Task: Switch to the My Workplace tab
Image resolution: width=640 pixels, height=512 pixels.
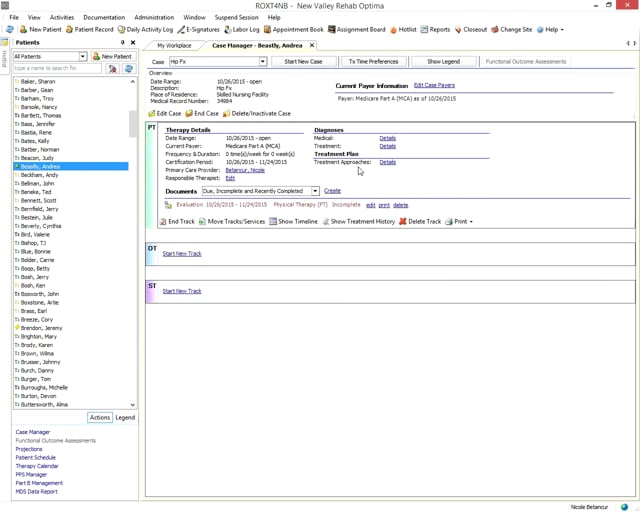Action: 174,45
